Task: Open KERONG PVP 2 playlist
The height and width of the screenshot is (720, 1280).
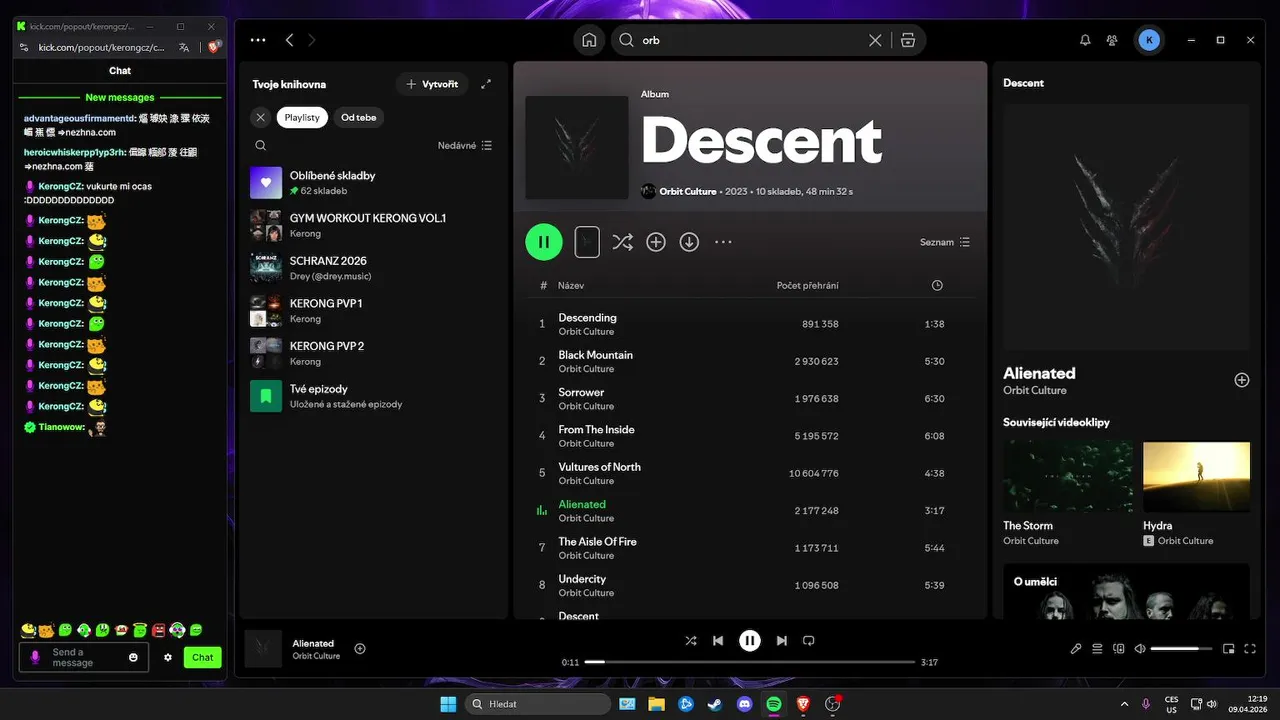Action: (373, 354)
